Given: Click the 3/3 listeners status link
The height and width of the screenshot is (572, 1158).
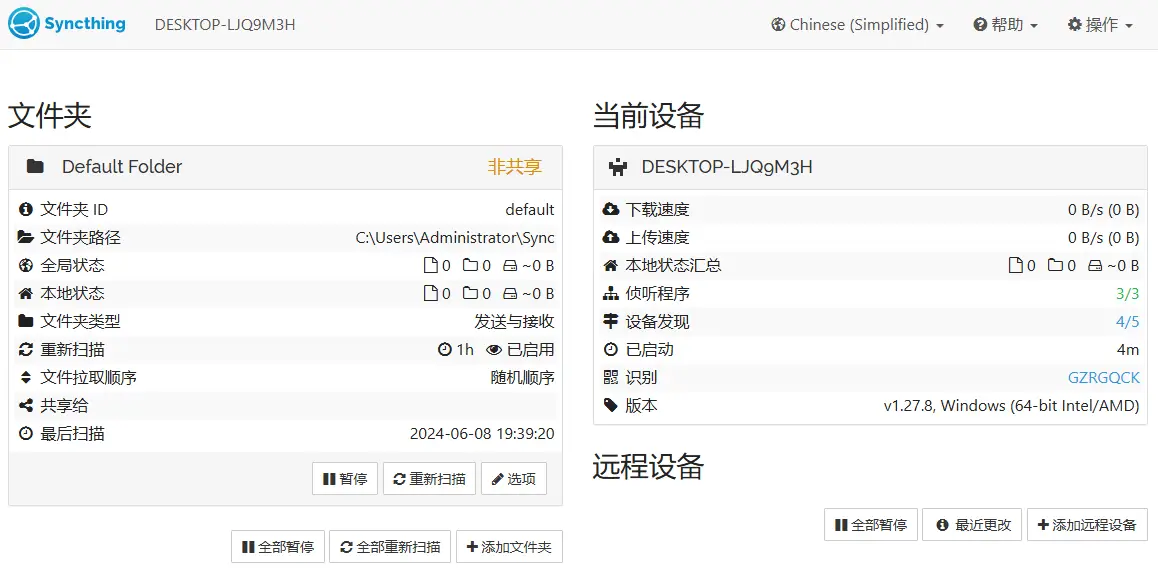Looking at the screenshot, I should [x=1127, y=294].
